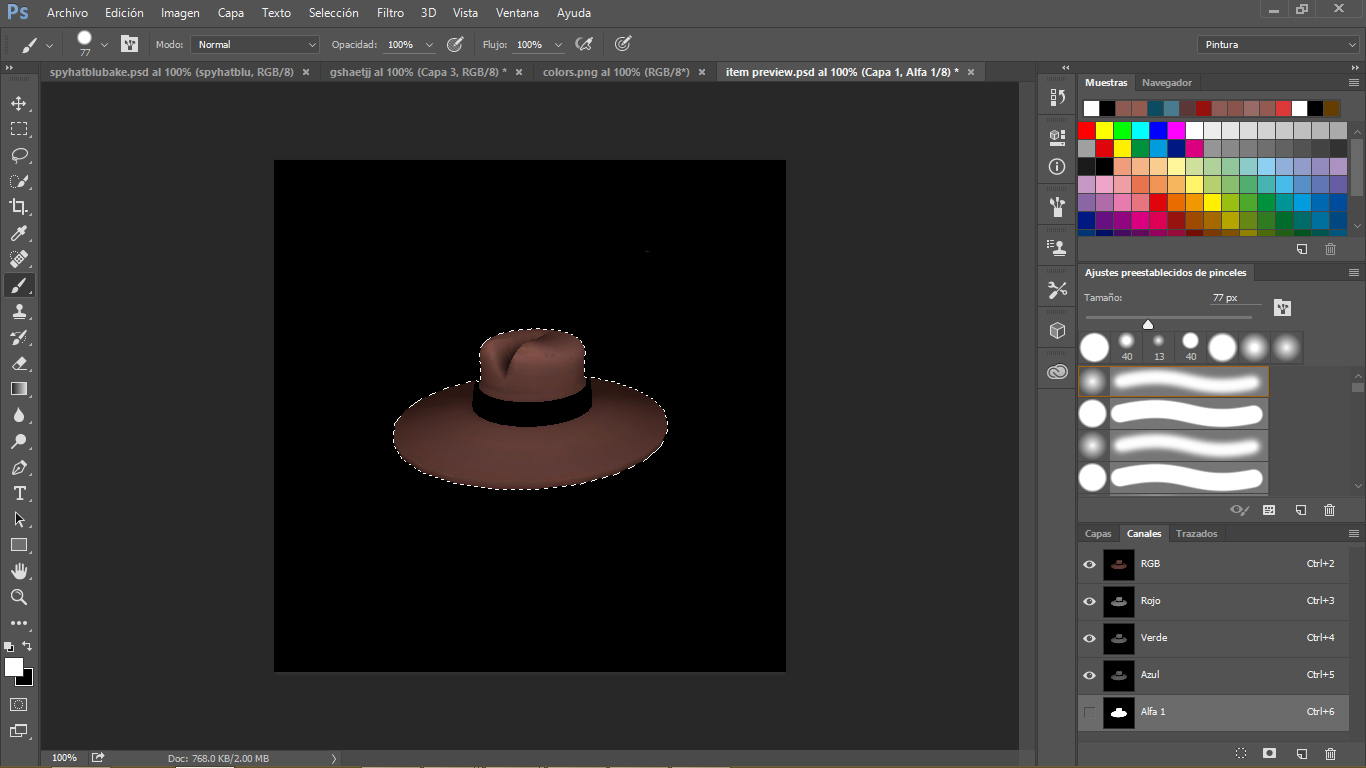Hide the Rojo channel
The width and height of the screenshot is (1366, 768).
coord(1089,601)
